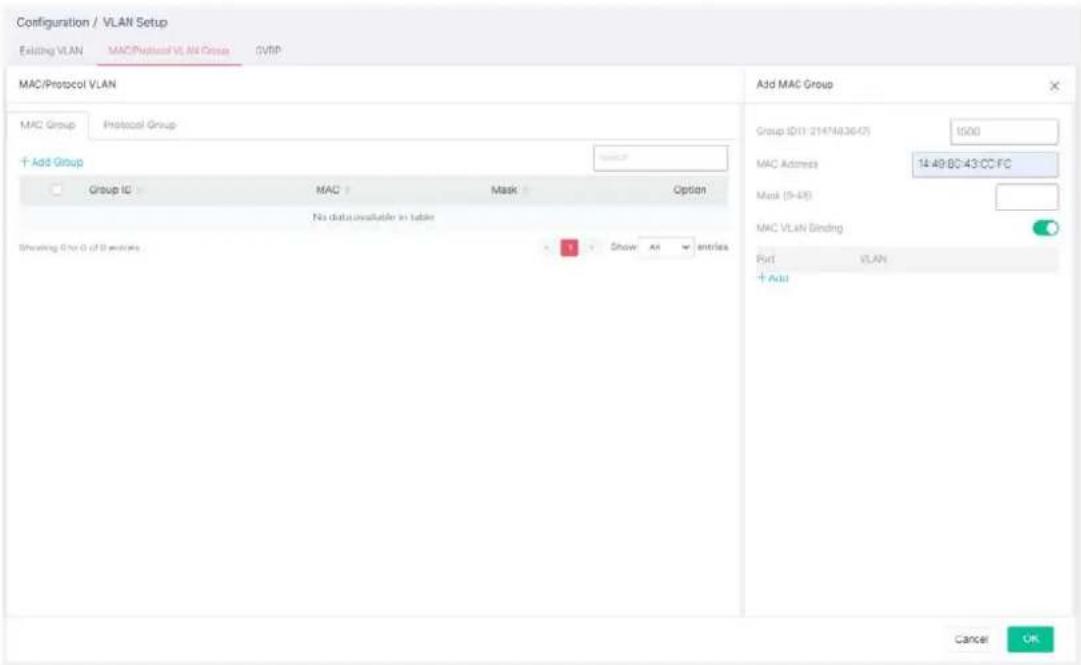Screen dimensions: 1081x665
Task: Click the Mask input field
Action: (x=1027, y=196)
